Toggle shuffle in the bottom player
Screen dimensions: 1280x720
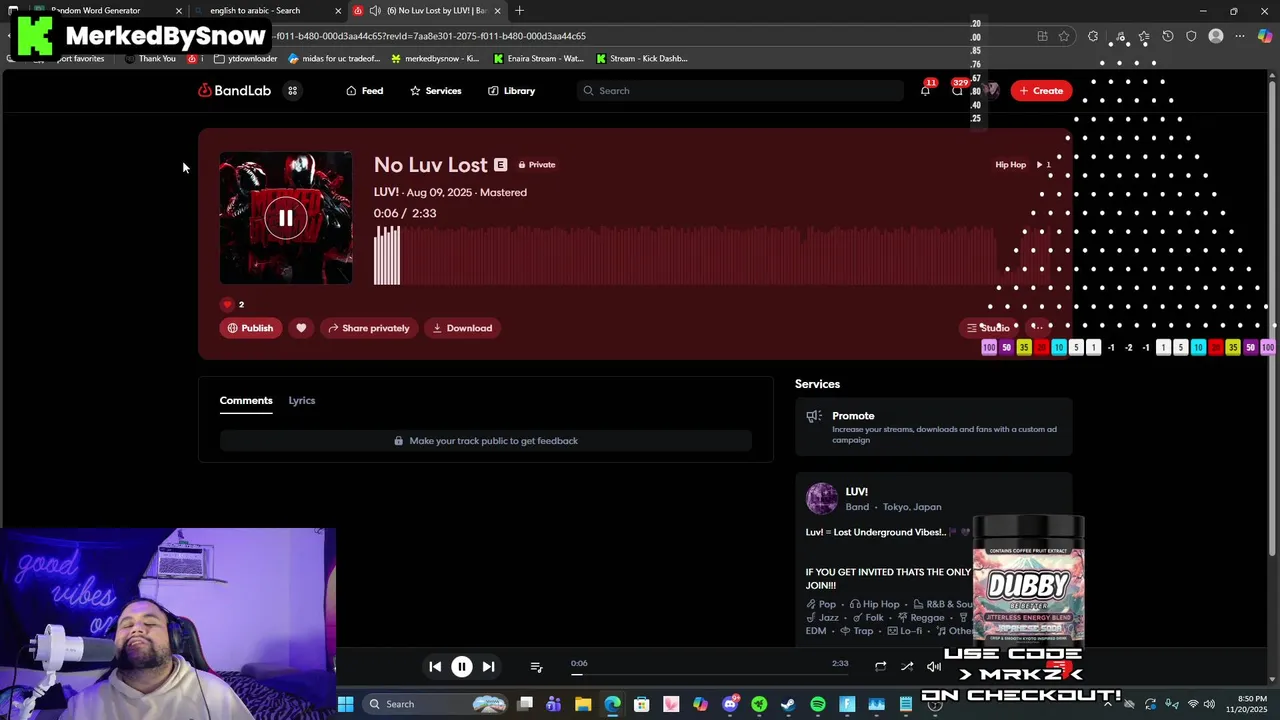[907, 666]
